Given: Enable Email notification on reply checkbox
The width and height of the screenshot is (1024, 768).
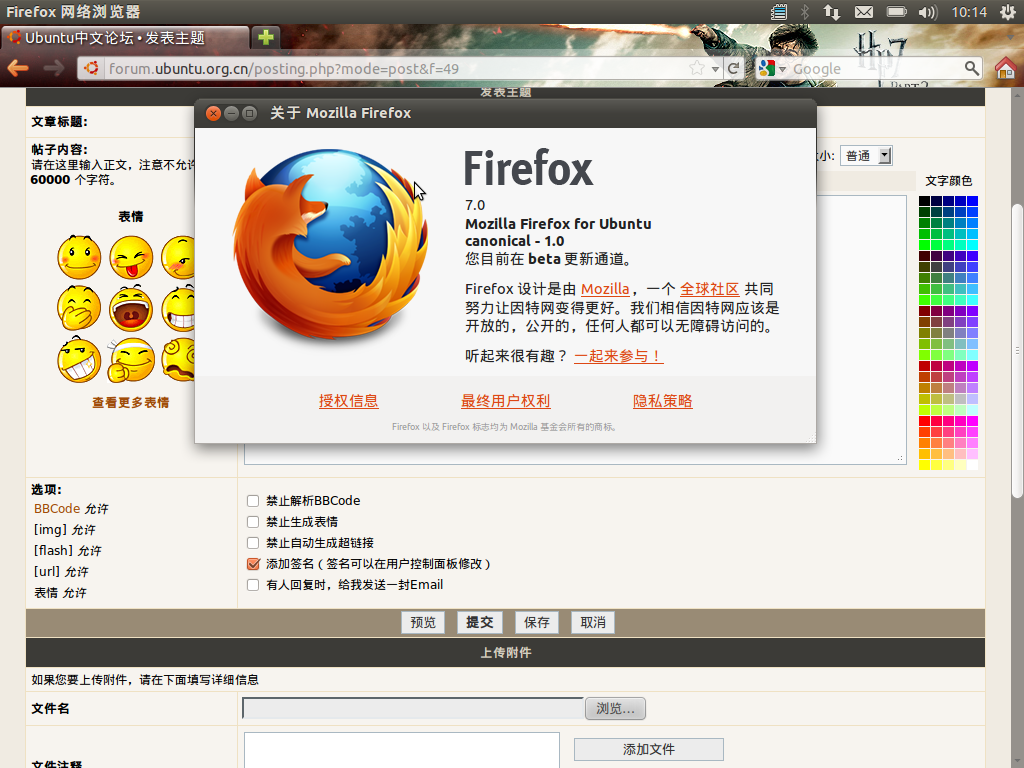Looking at the screenshot, I should coord(253,584).
